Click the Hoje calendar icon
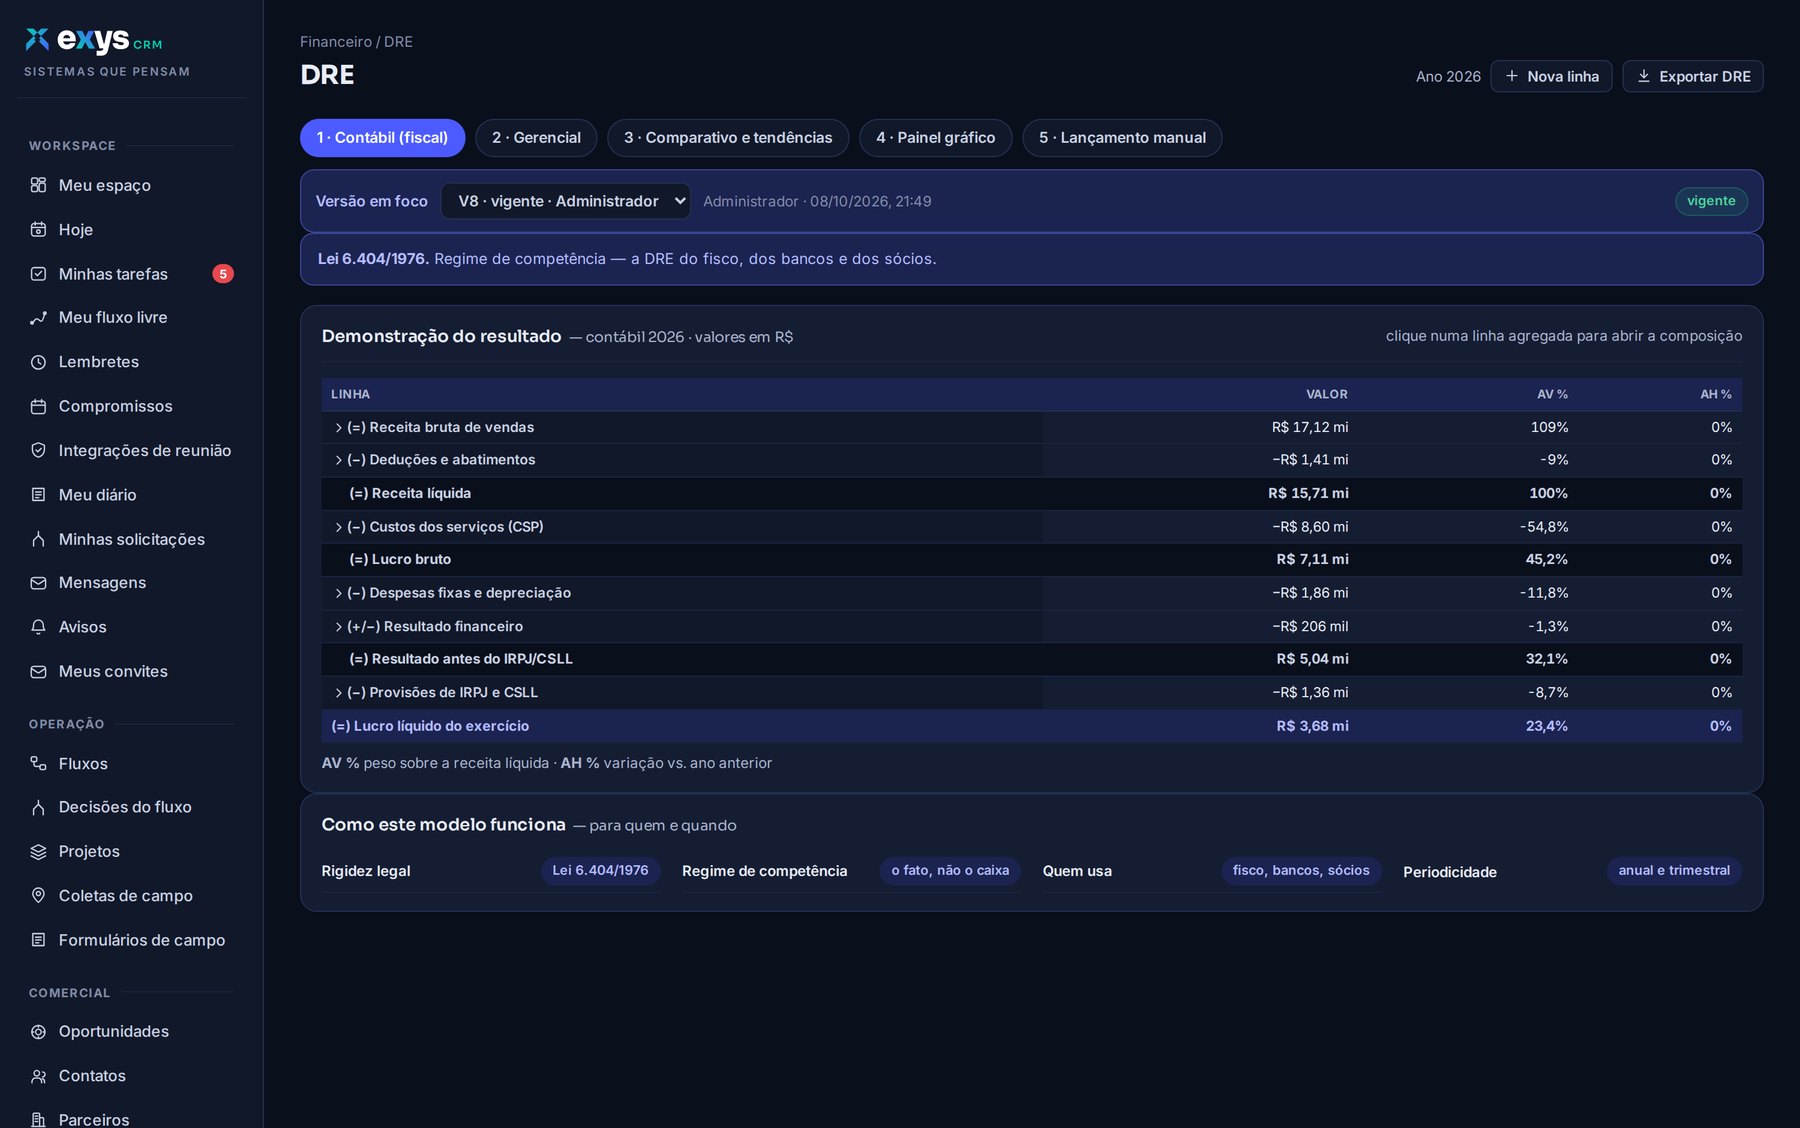Image resolution: width=1800 pixels, height=1128 pixels. tap(38, 230)
